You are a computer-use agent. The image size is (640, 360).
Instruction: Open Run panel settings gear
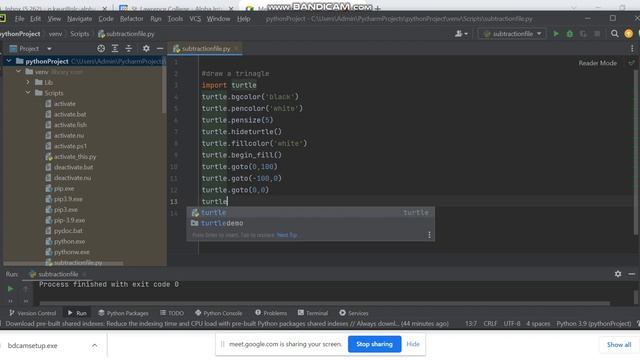(x=618, y=274)
